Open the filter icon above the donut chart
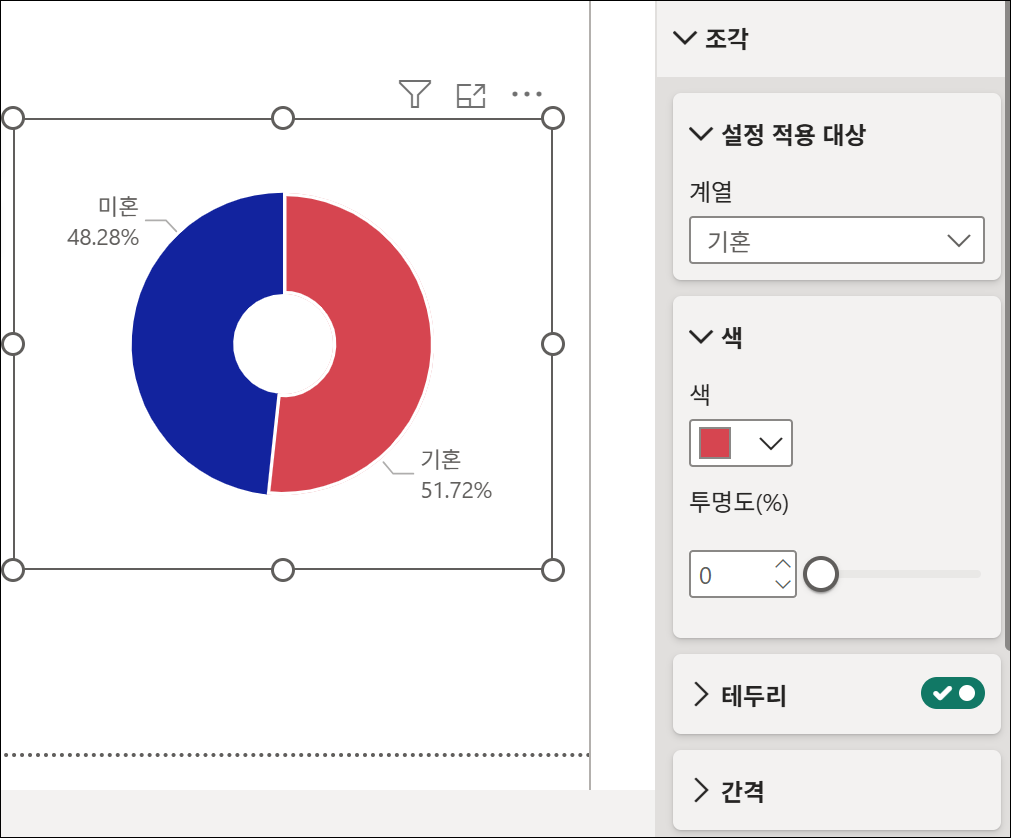The image size is (1011, 838). click(415, 94)
